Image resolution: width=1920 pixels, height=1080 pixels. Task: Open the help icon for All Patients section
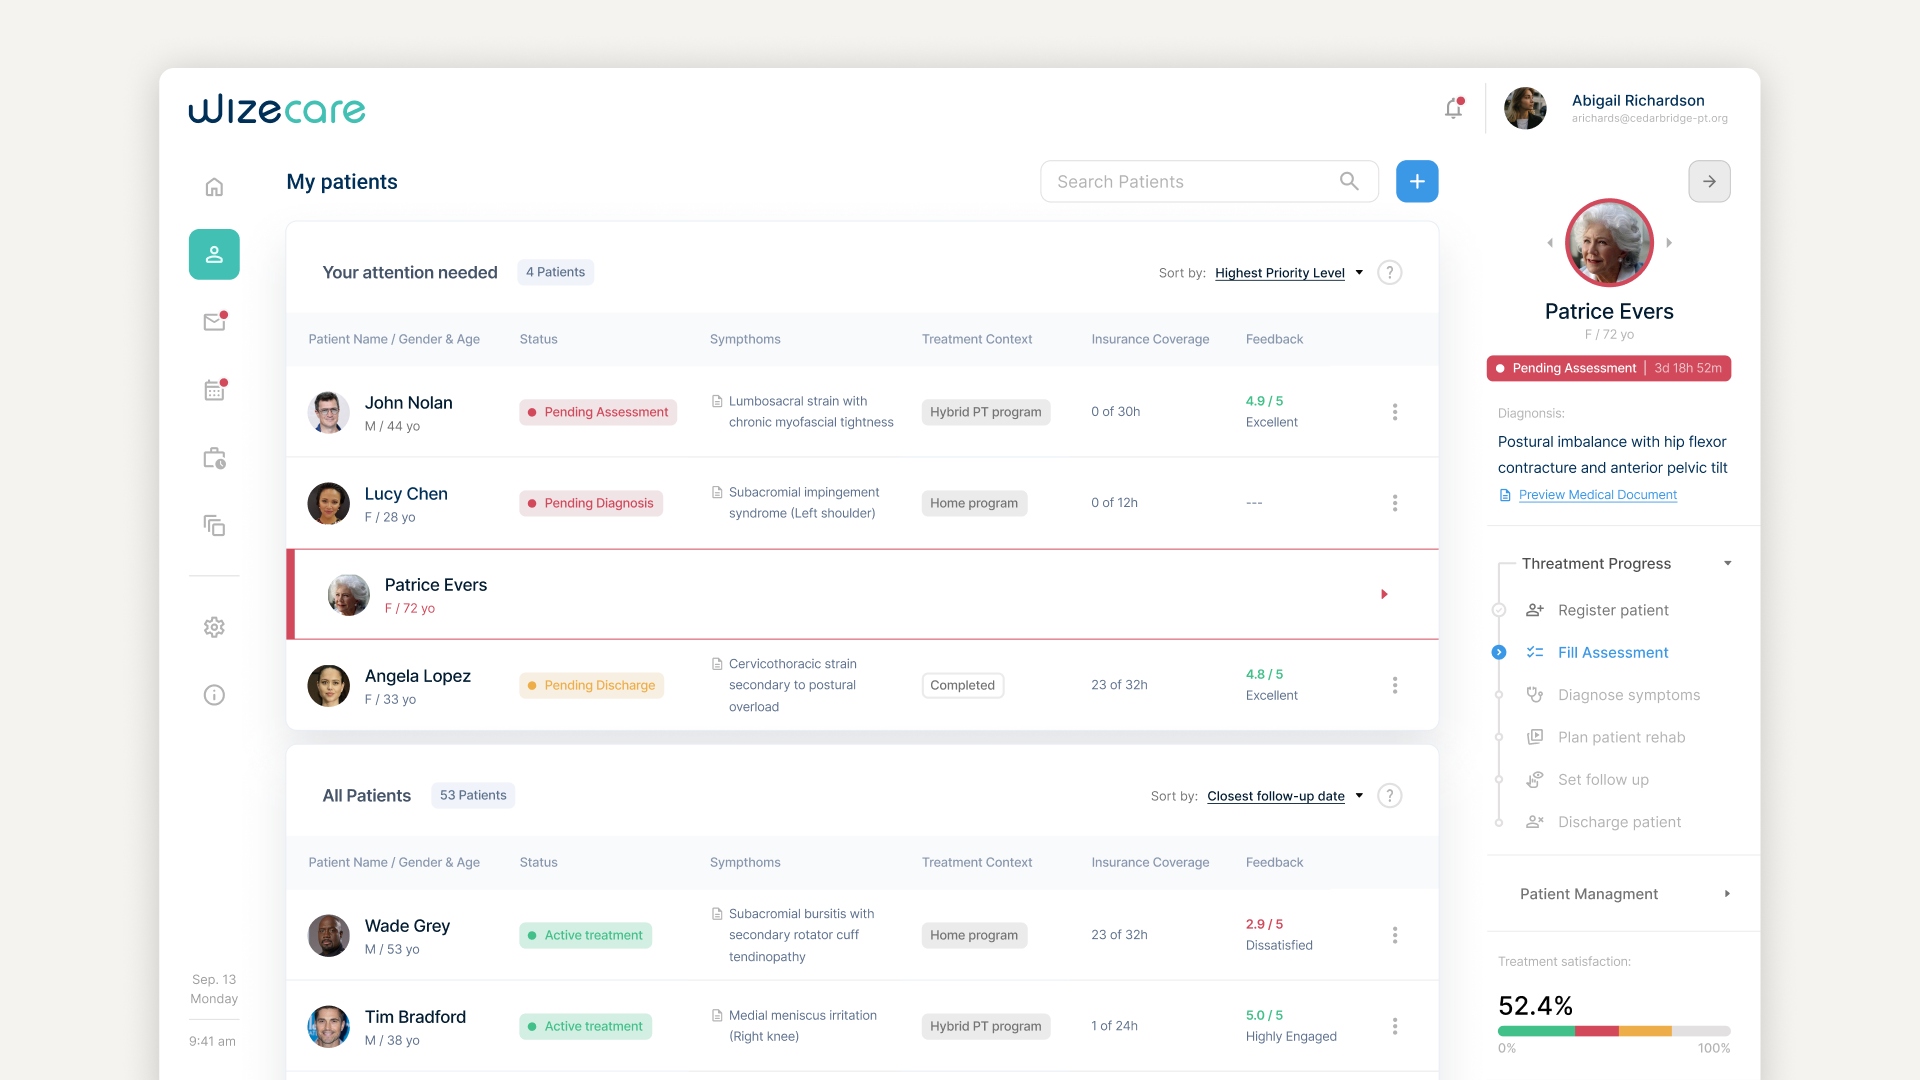coord(1389,795)
